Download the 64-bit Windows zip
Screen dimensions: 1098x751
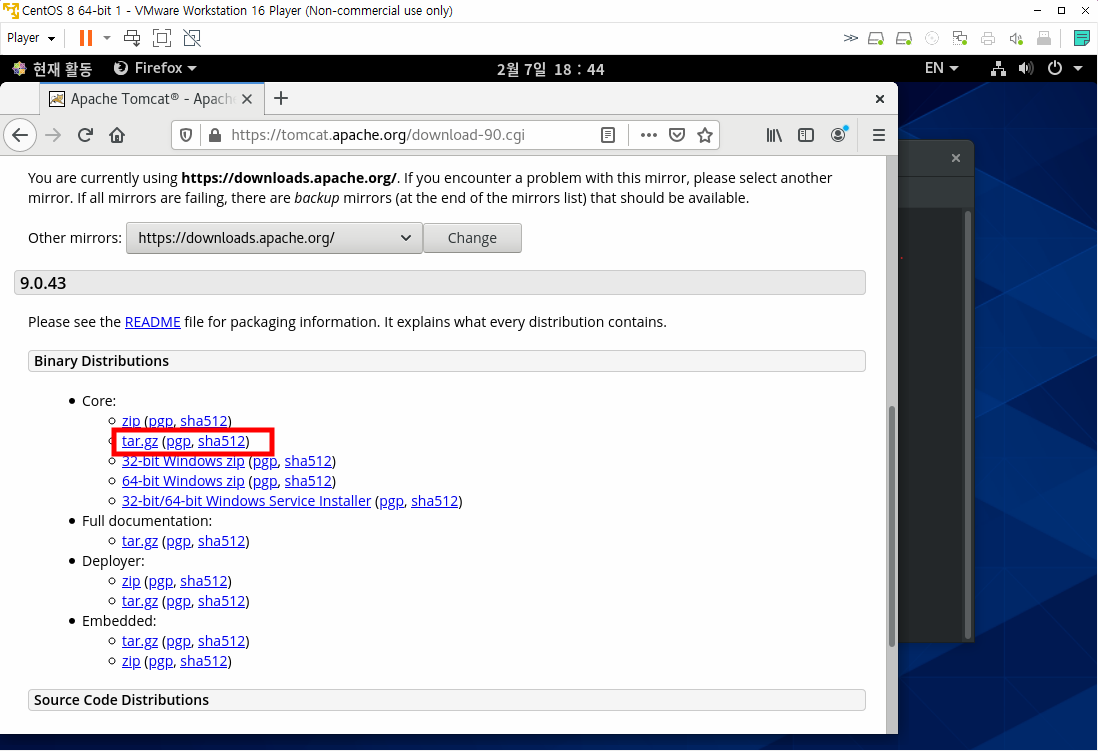tap(183, 481)
